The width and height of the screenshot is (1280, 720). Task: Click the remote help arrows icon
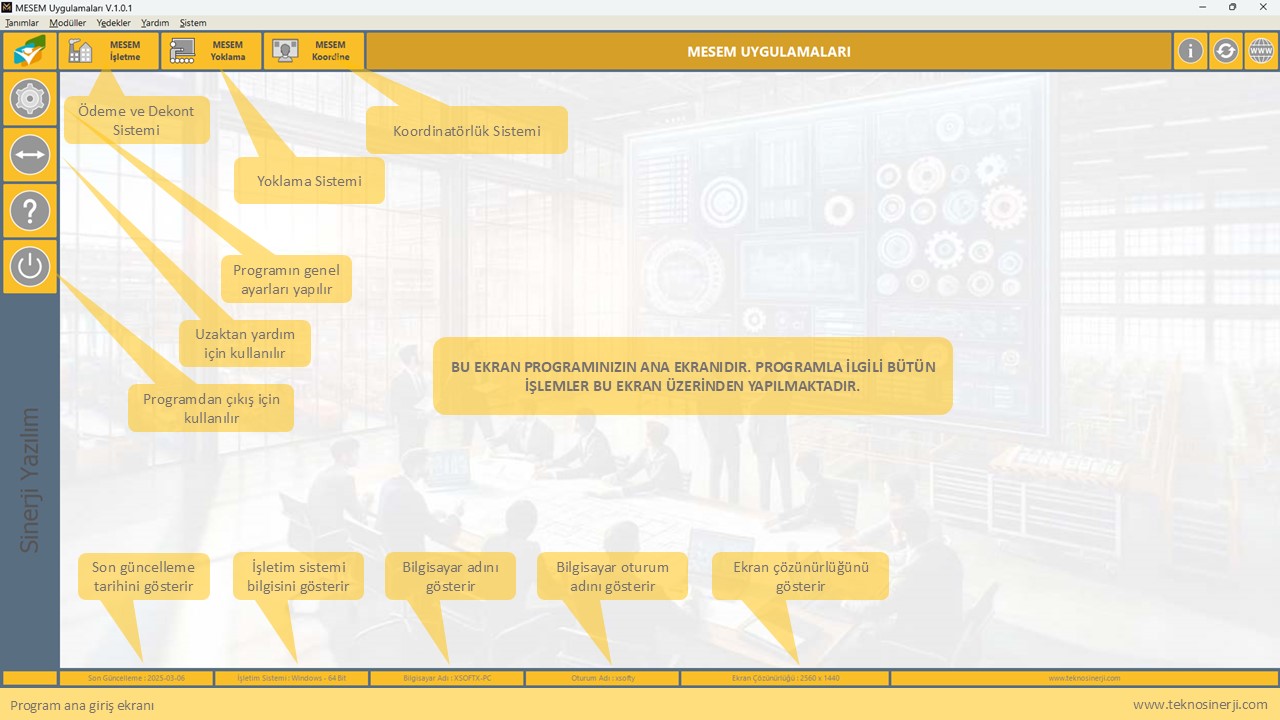tap(30, 155)
